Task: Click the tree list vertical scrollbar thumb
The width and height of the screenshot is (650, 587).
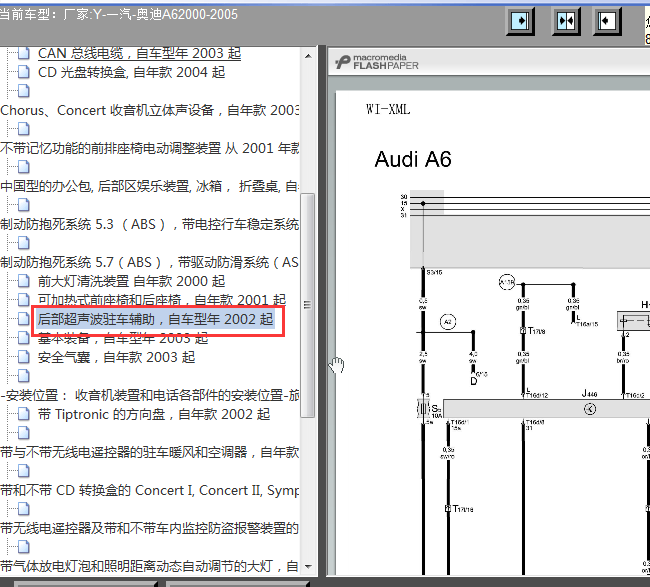Action: (308, 306)
